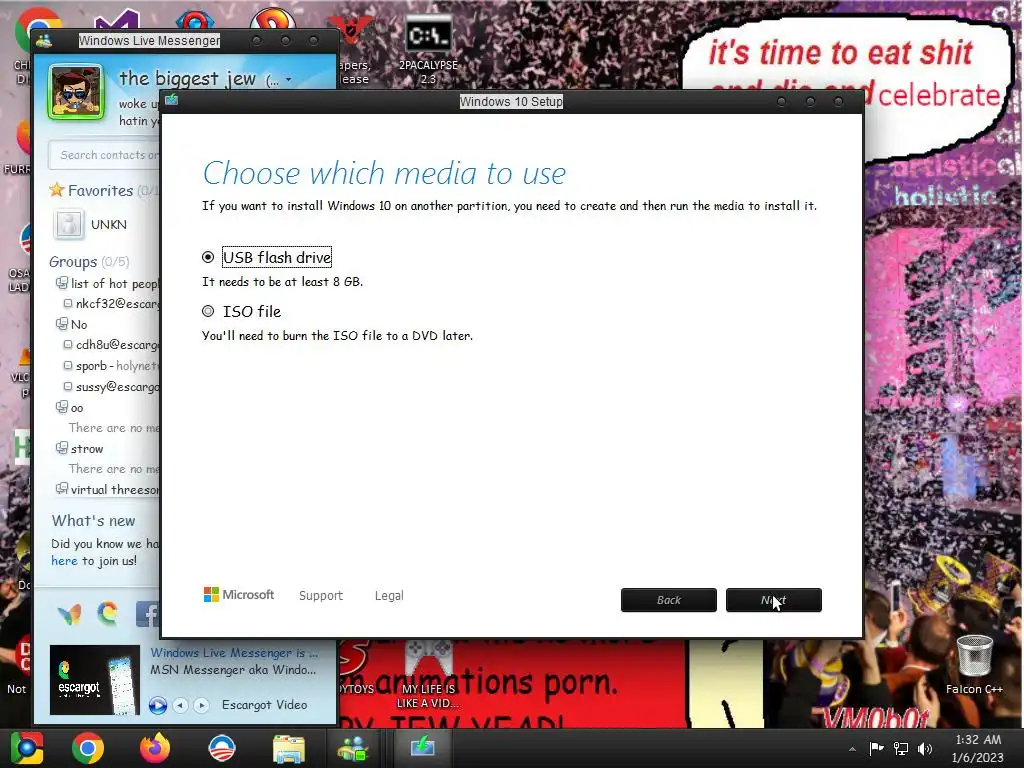Open Chrome from the taskbar
Screen dimensions: 1024x768
pyautogui.click(x=88, y=748)
